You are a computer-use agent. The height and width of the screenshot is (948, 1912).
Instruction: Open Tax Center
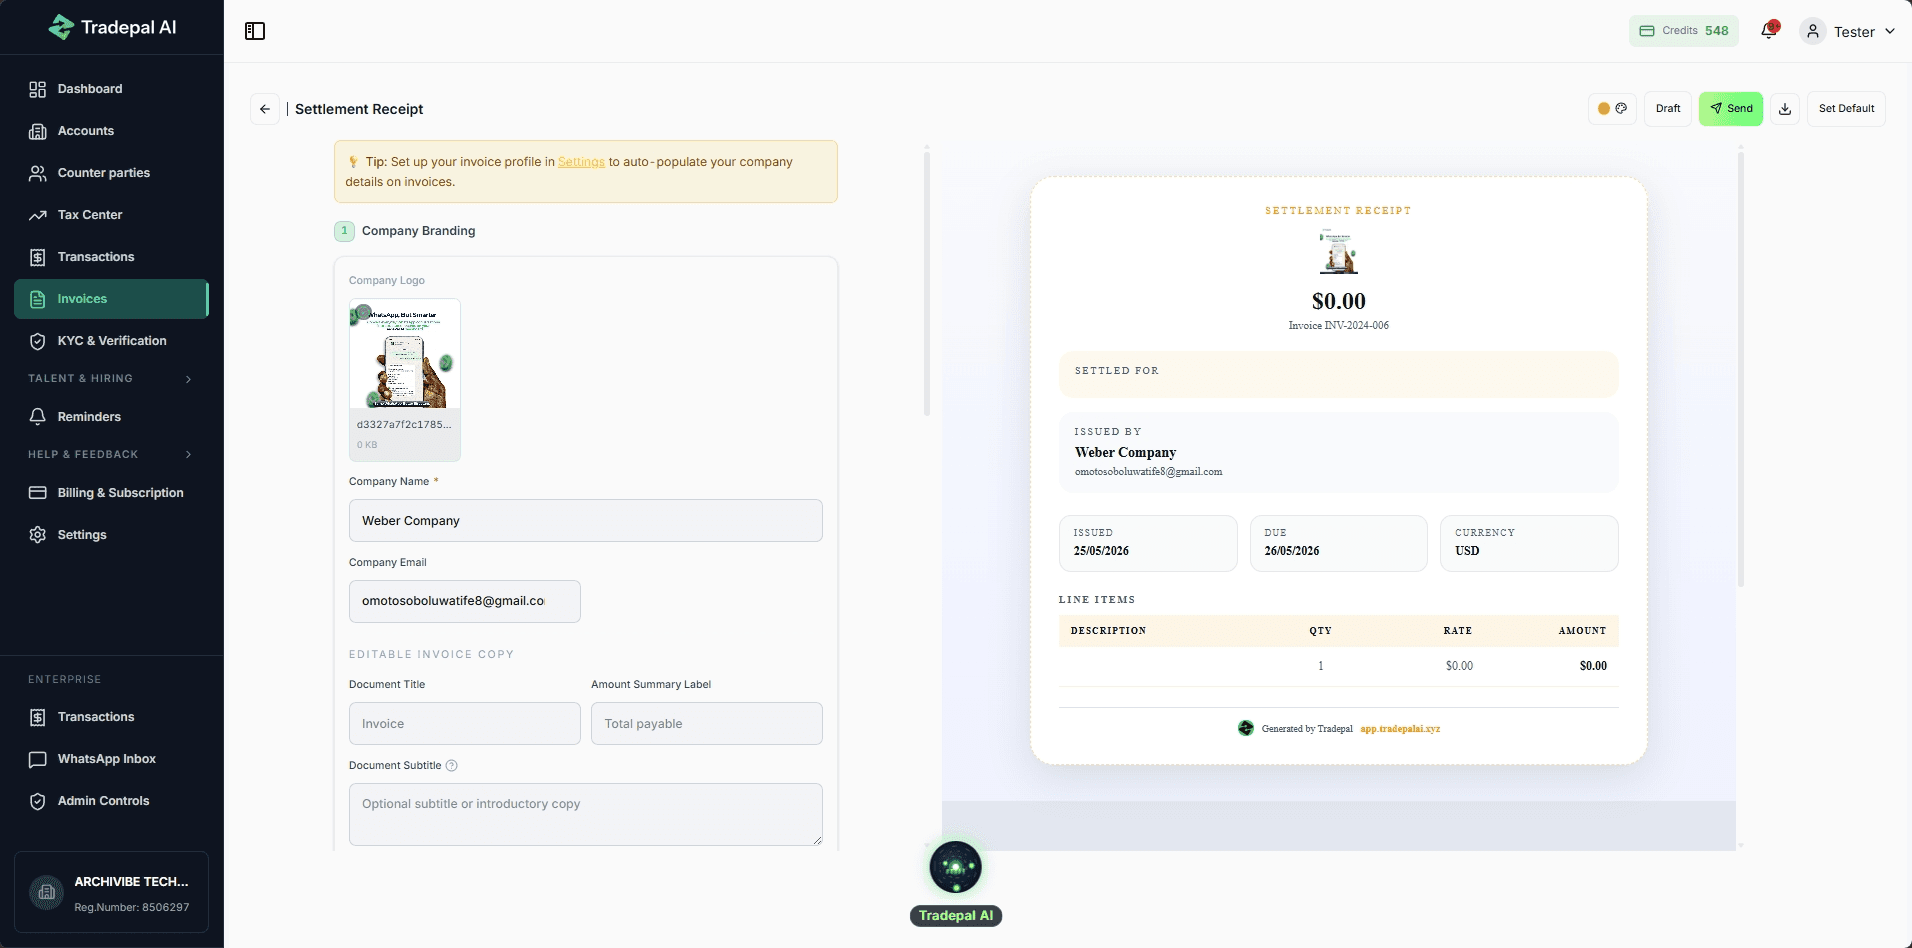pyautogui.click(x=112, y=215)
